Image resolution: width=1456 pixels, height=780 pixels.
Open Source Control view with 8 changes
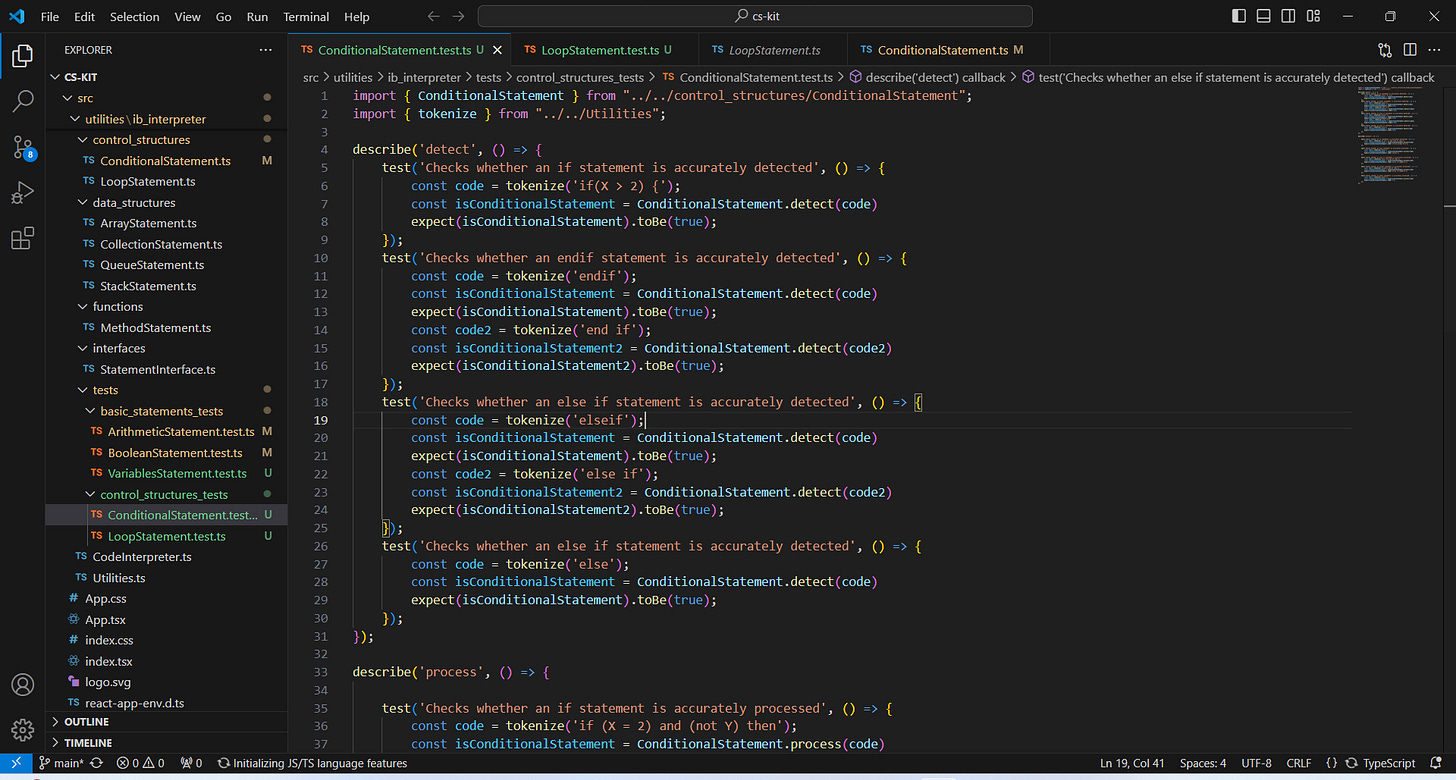click(22, 147)
